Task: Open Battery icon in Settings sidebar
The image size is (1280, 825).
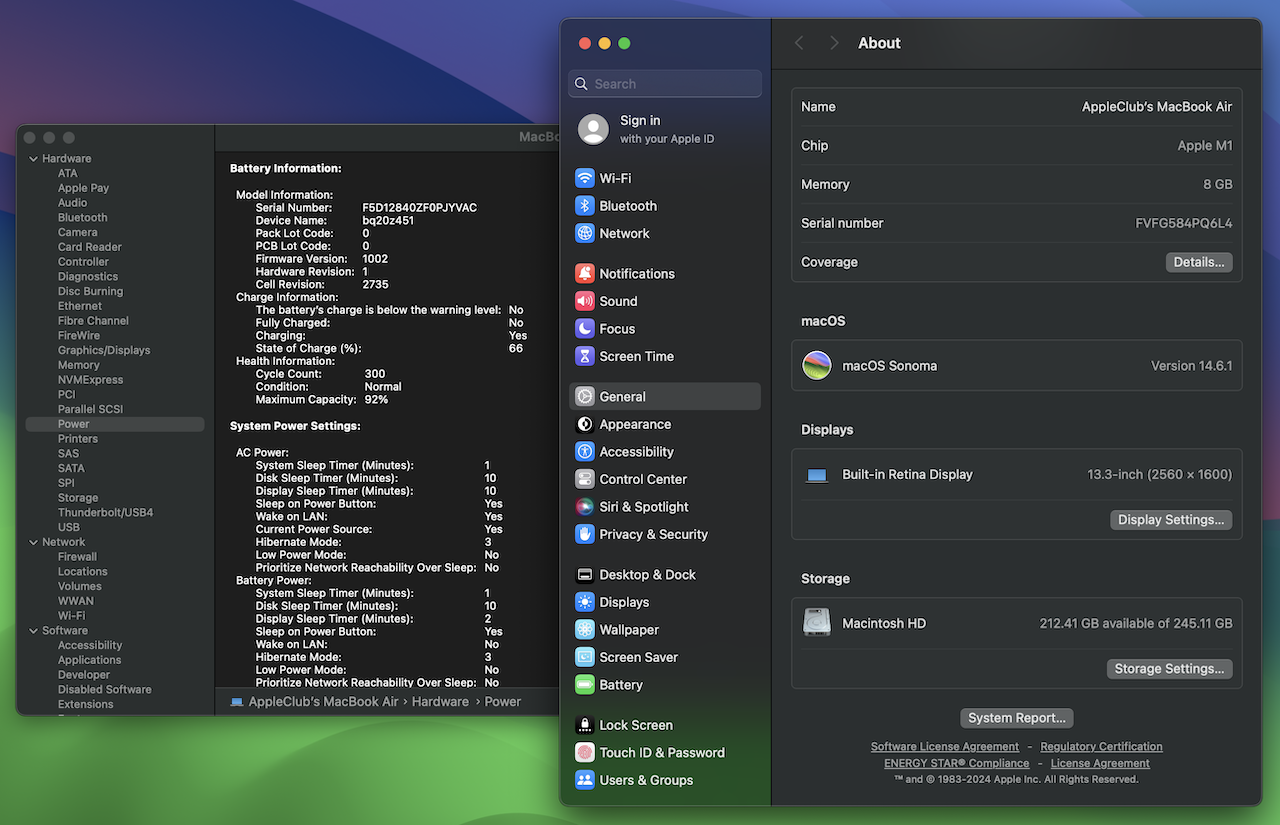Action: click(585, 685)
